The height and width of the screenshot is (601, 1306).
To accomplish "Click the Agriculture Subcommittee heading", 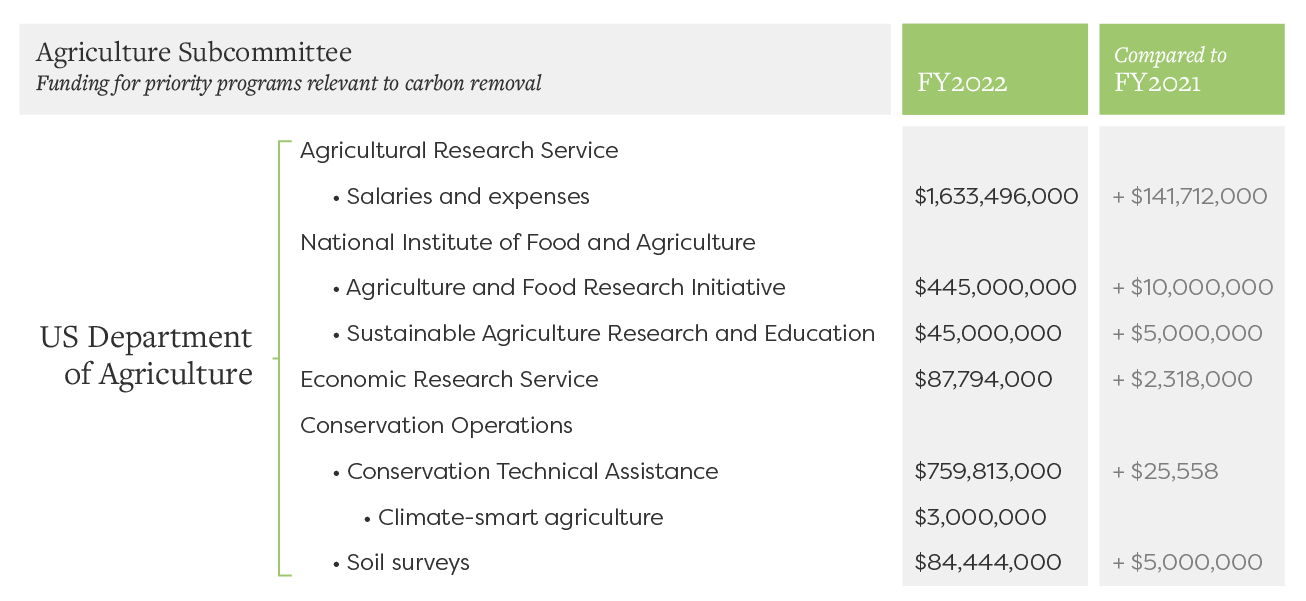I will point(194,52).
